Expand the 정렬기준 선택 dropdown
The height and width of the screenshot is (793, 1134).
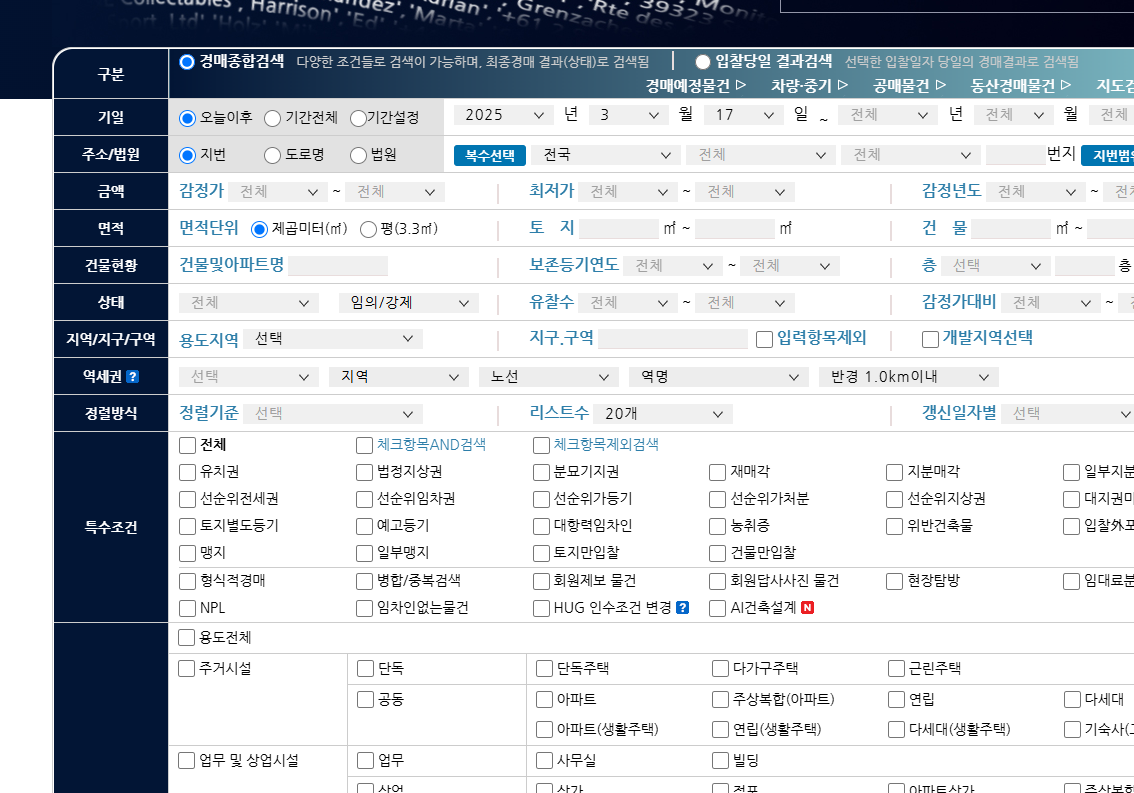click(333, 414)
